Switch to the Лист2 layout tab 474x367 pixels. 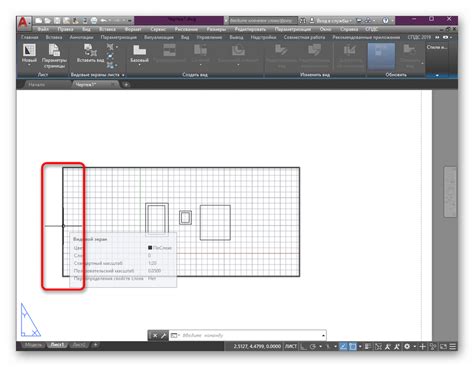click(x=79, y=345)
